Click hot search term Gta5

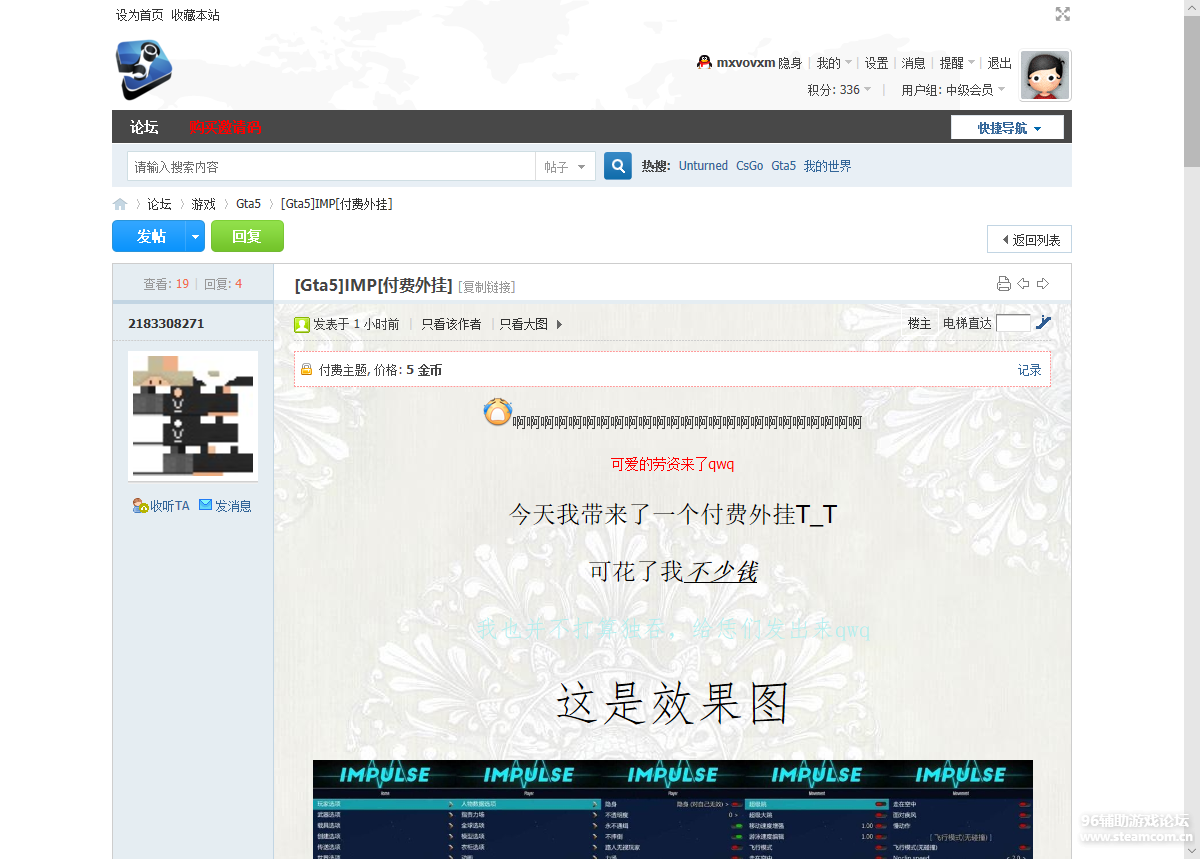pyautogui.click(x=783, y=166)
